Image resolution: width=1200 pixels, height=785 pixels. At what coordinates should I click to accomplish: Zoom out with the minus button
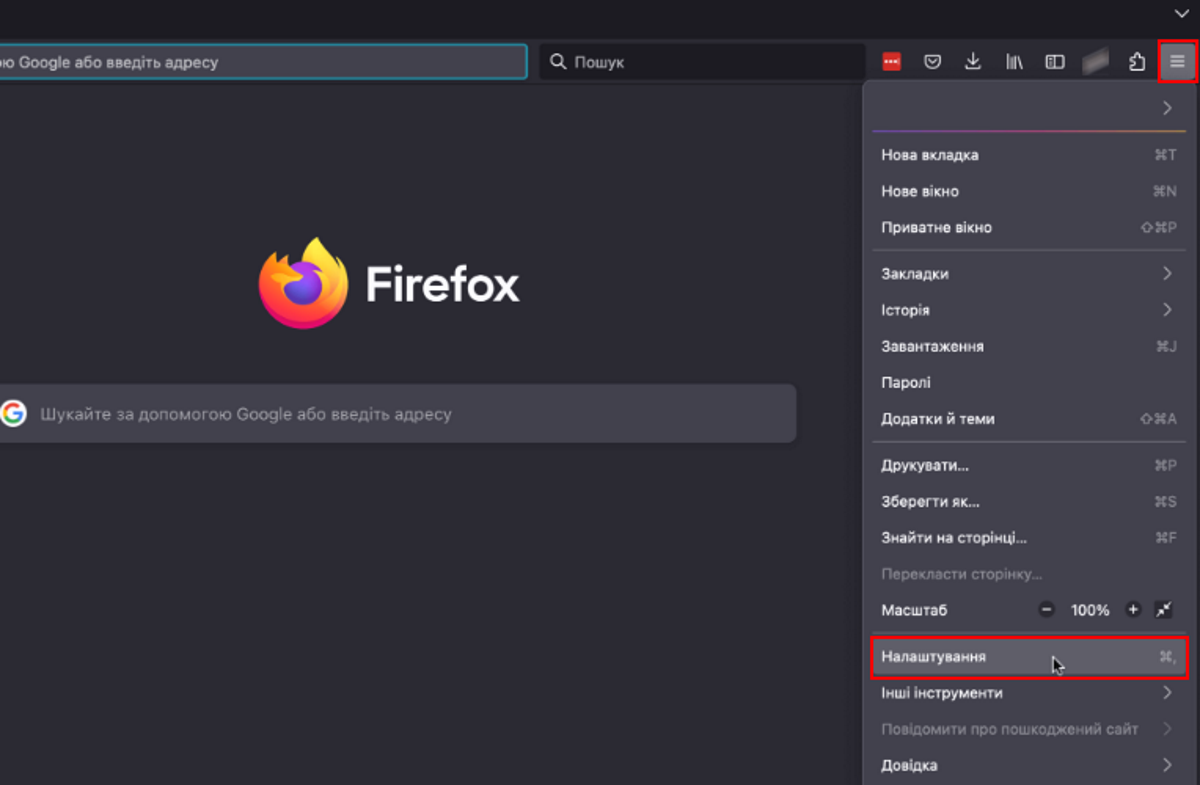tap(1046, 610)
